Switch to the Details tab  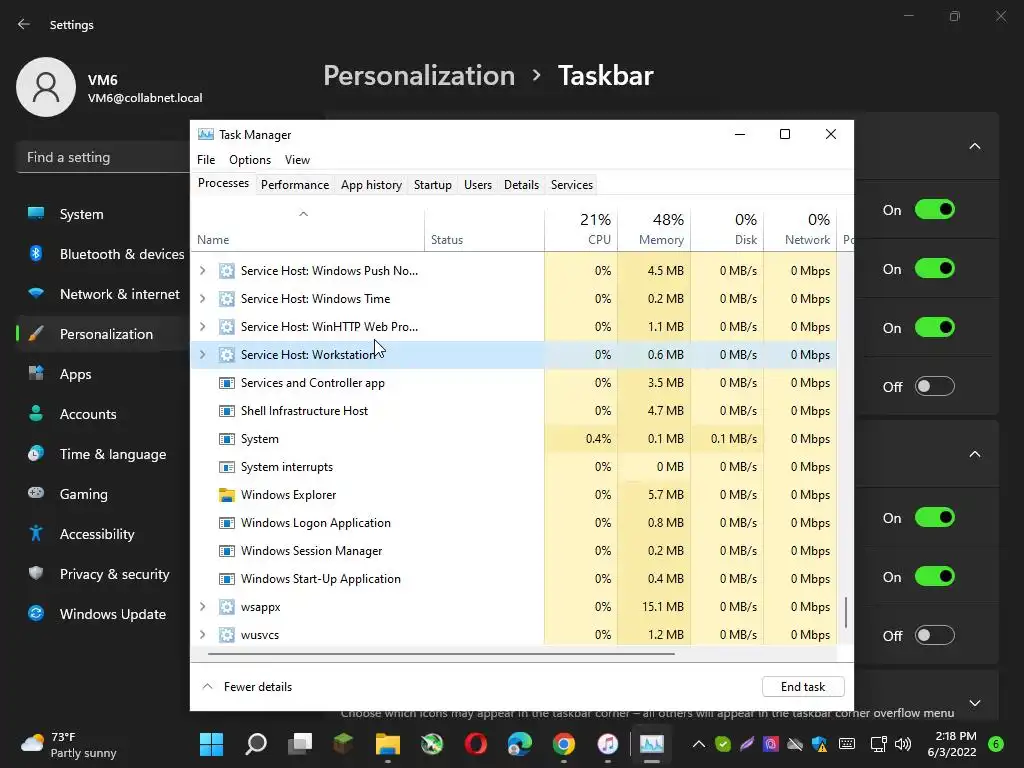point(521,185)
